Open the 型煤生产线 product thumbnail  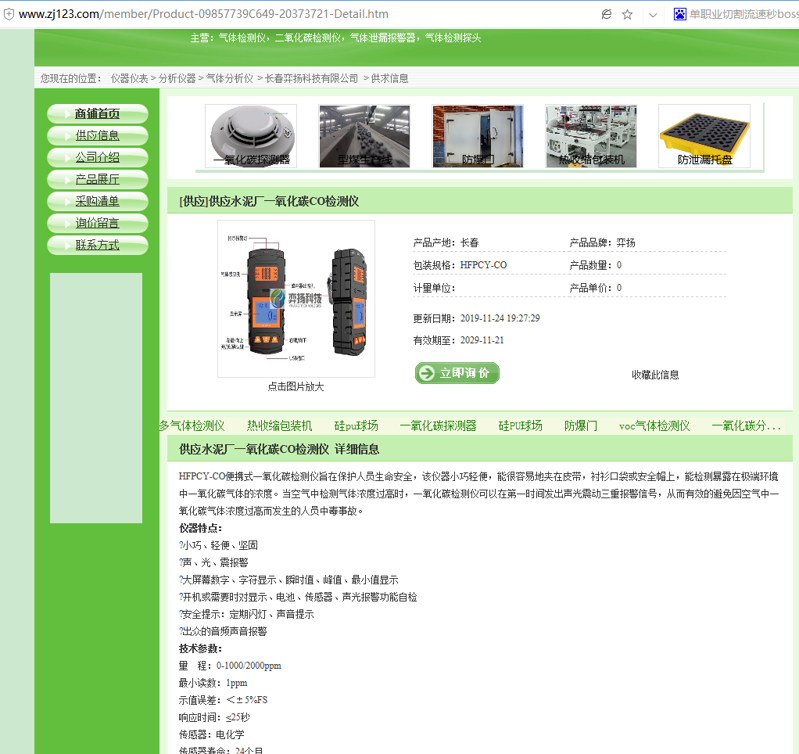(x=364, y=136)
